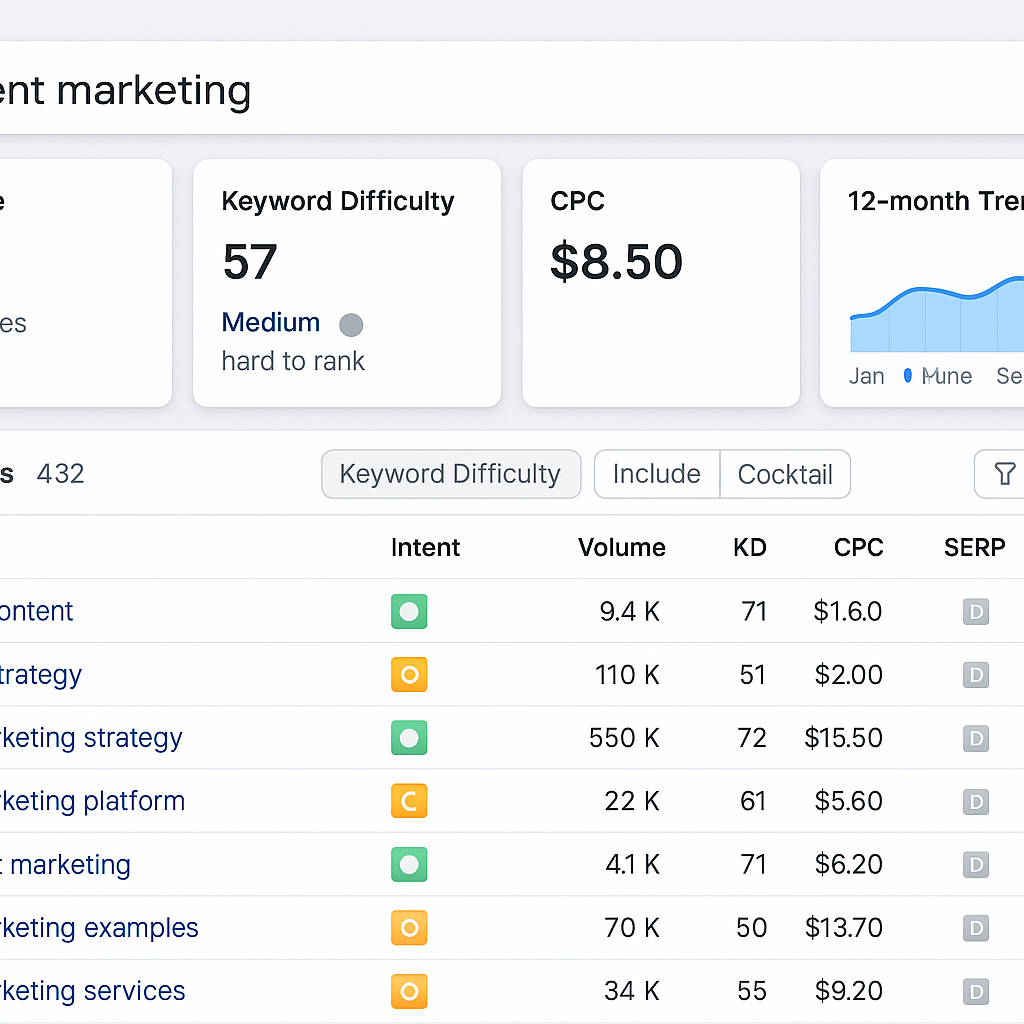
Task: Sort table by Volume column
Action: 621,548
